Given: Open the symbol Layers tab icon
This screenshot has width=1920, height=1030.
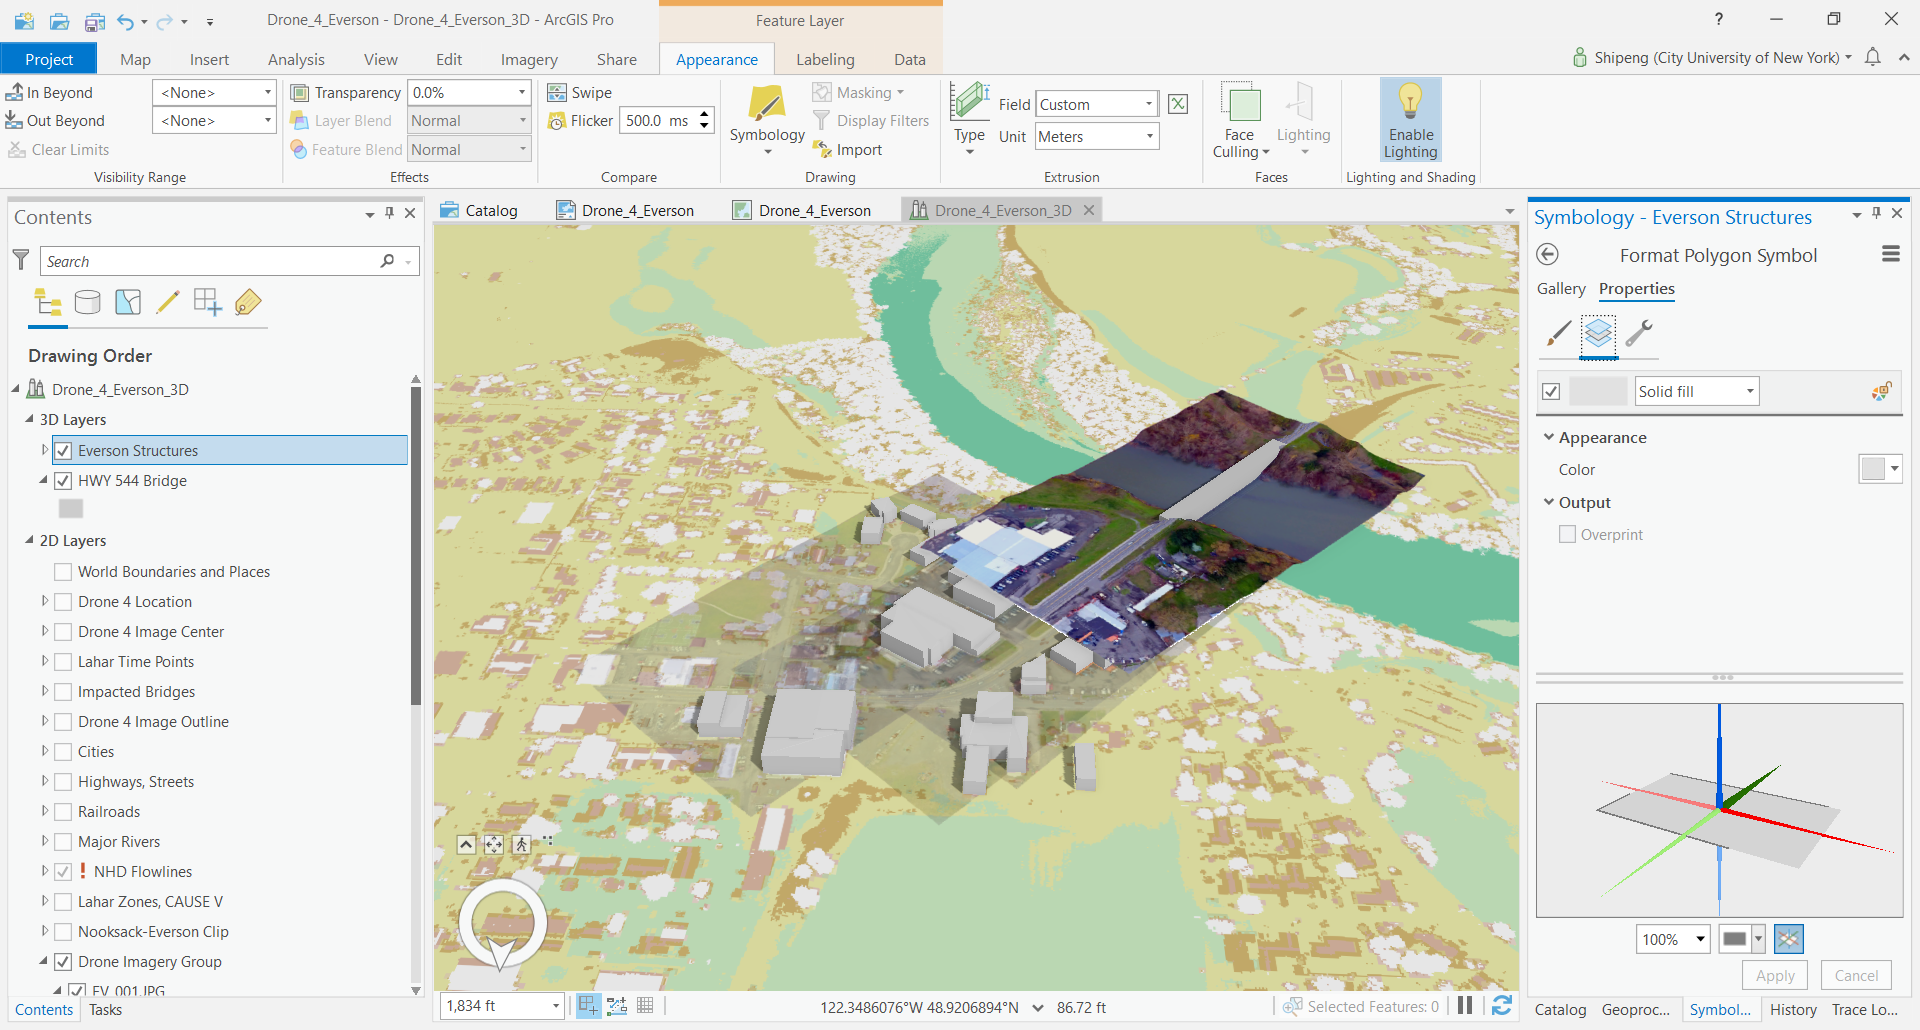Looking at the screenshot, I should 1598,333.
